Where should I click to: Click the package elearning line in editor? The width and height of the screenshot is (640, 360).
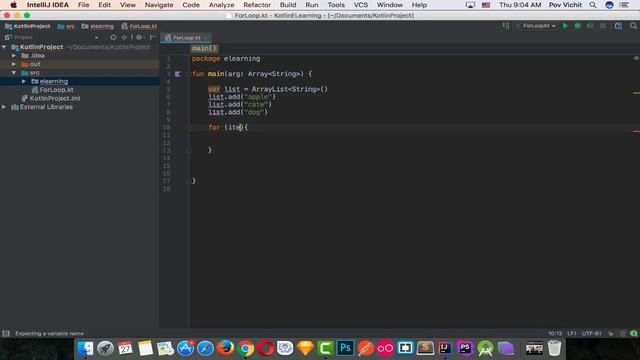pyautogui.click(x=226, y=59)
